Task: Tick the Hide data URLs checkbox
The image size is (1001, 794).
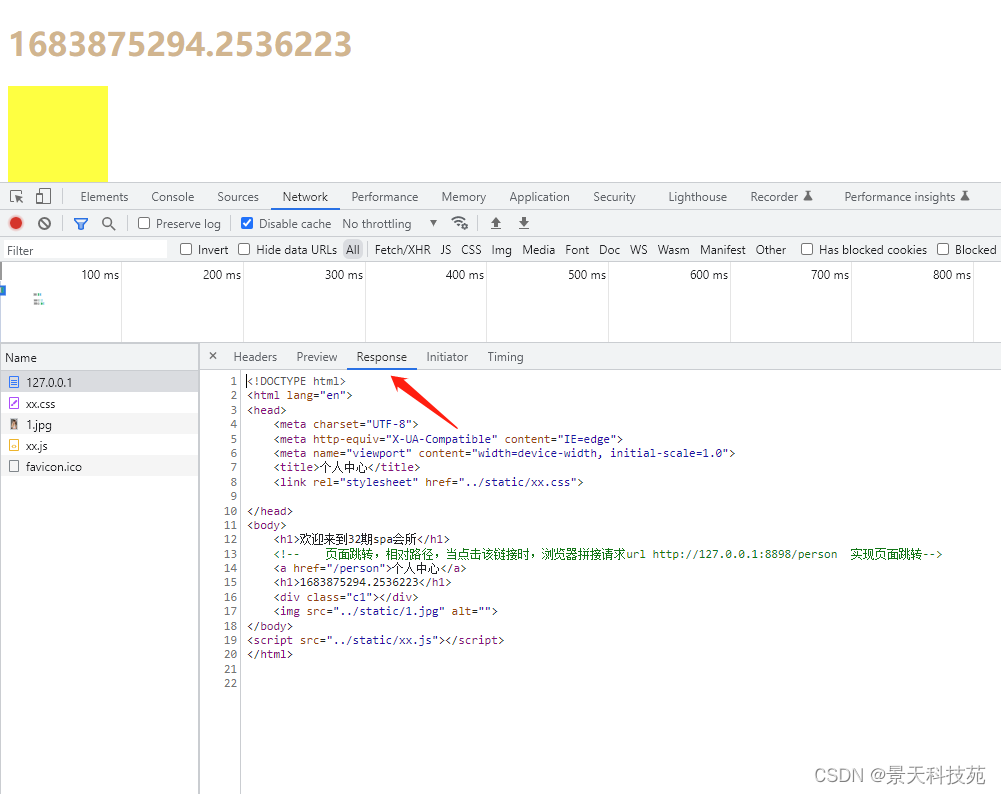Action: click(244, 250)
